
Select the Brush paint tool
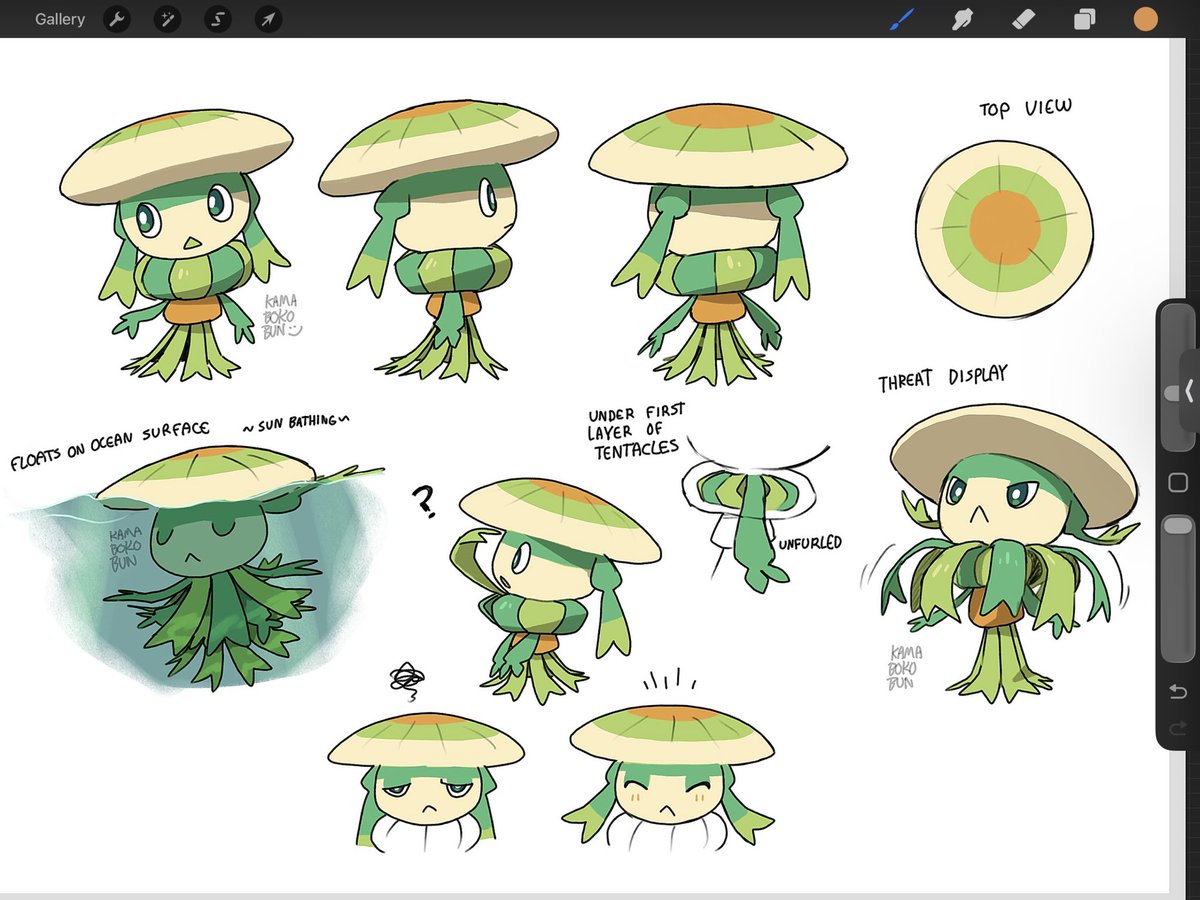(x=903, y=19)
